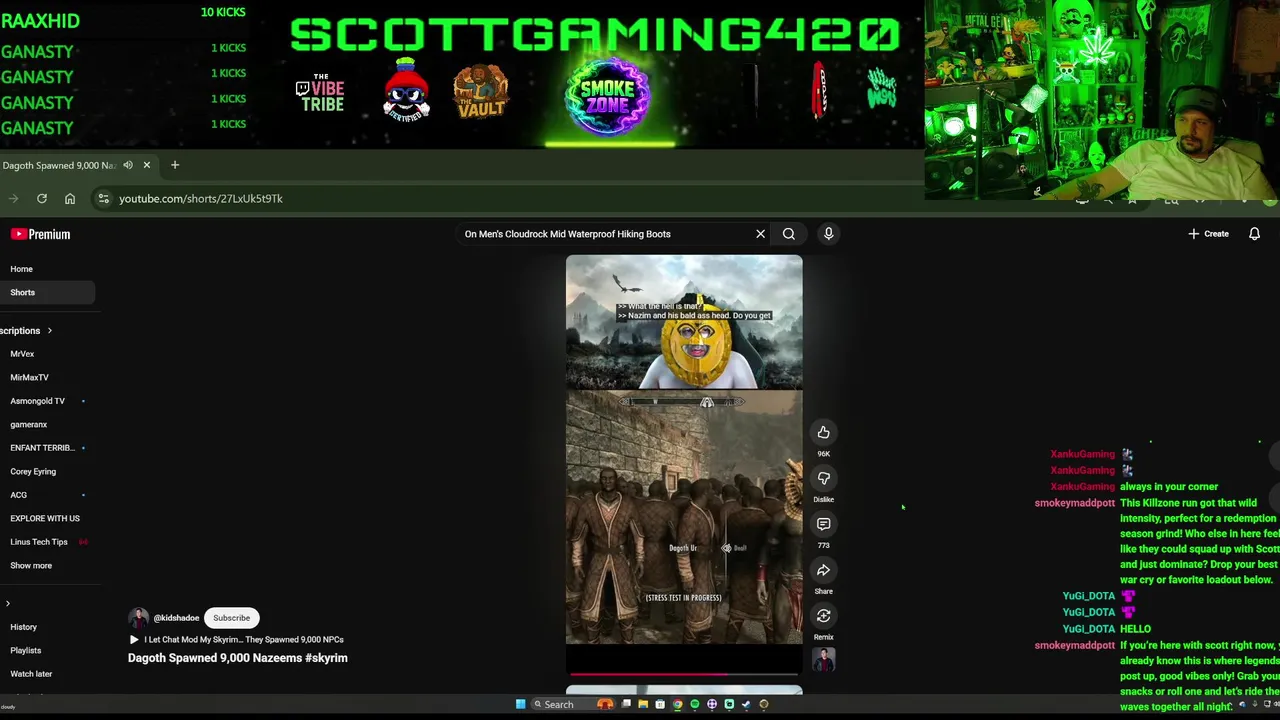Viewport: 1280px width, 720px height.
Task: View site information icon in address bar
Action: click(103, 199)
